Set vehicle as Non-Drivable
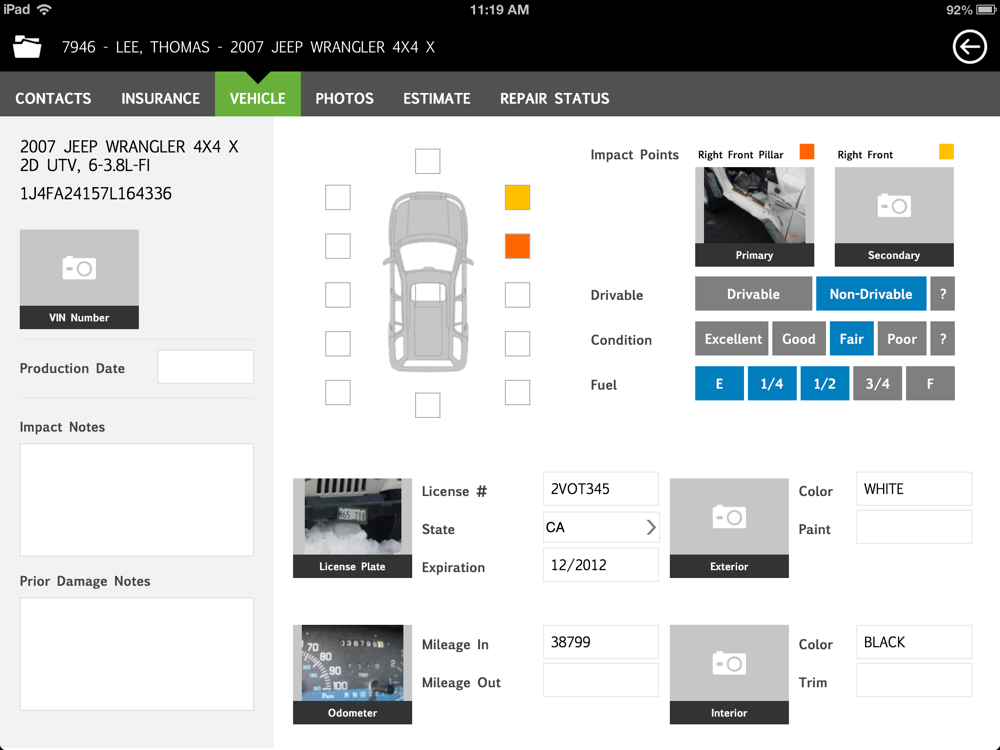The width and height of the screenshot is (1000, 750). 871,294
